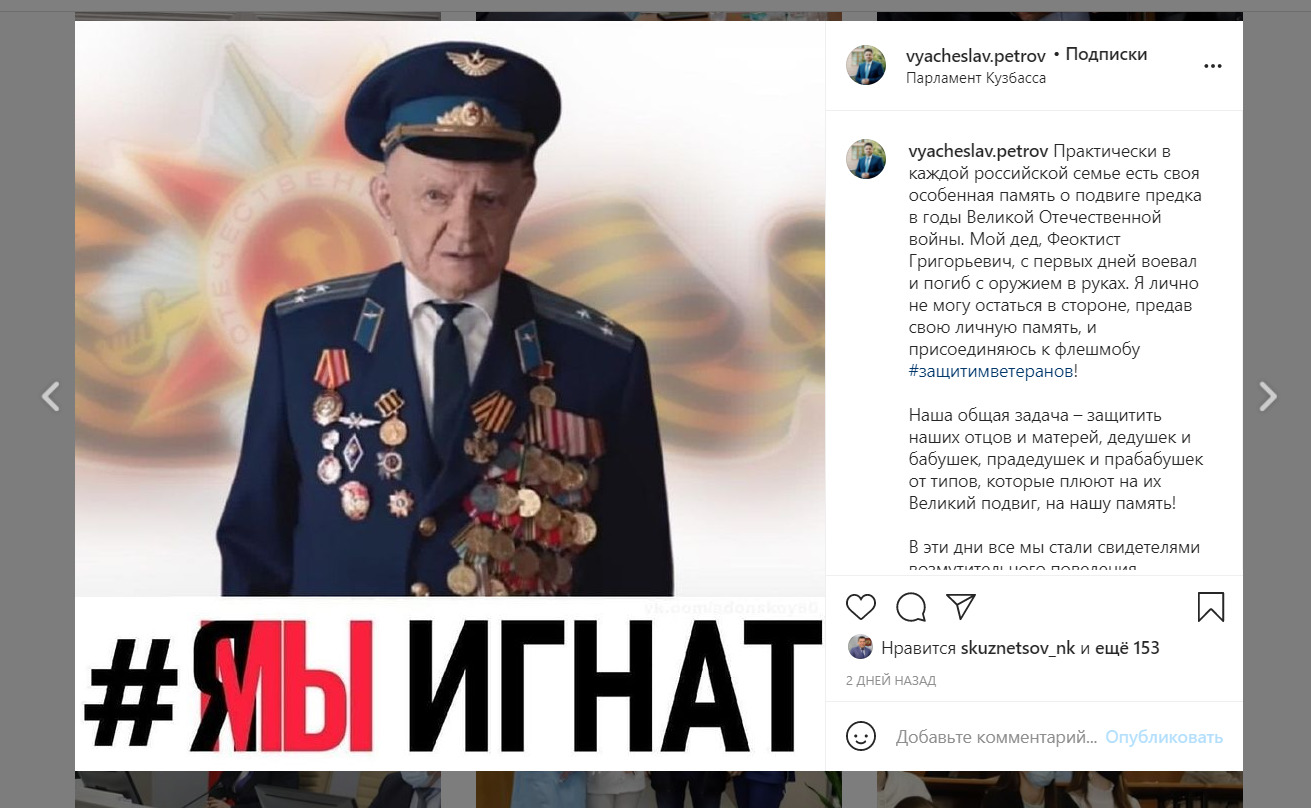Open the Парламент Кузбасса location link

pyautogui.click(x=976, y=78)
